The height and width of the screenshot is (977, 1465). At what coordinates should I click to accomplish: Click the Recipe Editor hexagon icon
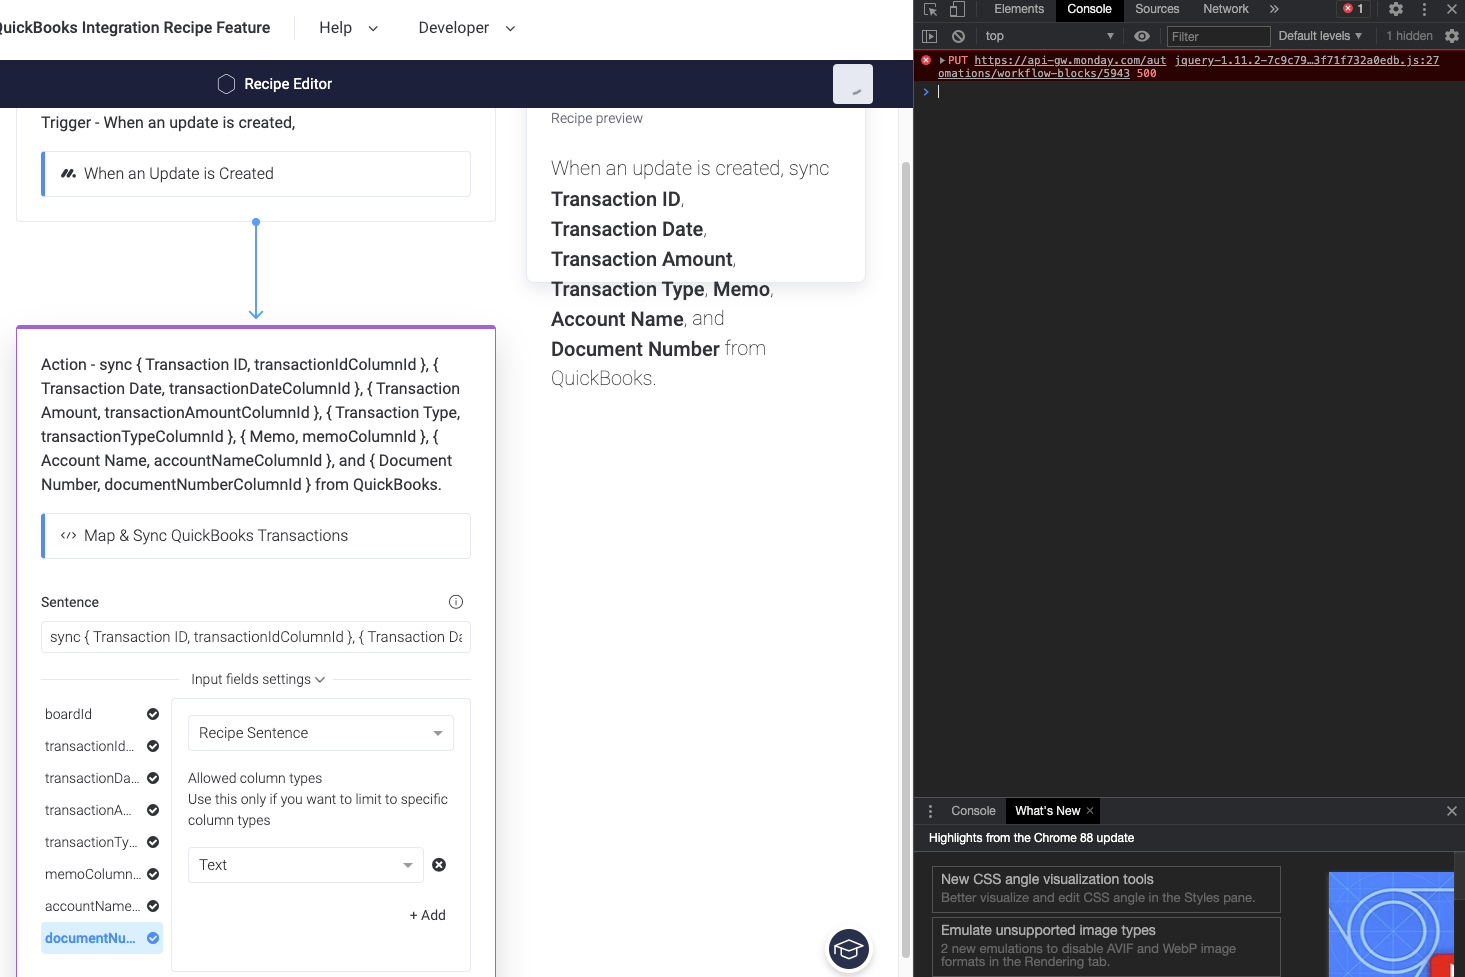pos(227,84)
